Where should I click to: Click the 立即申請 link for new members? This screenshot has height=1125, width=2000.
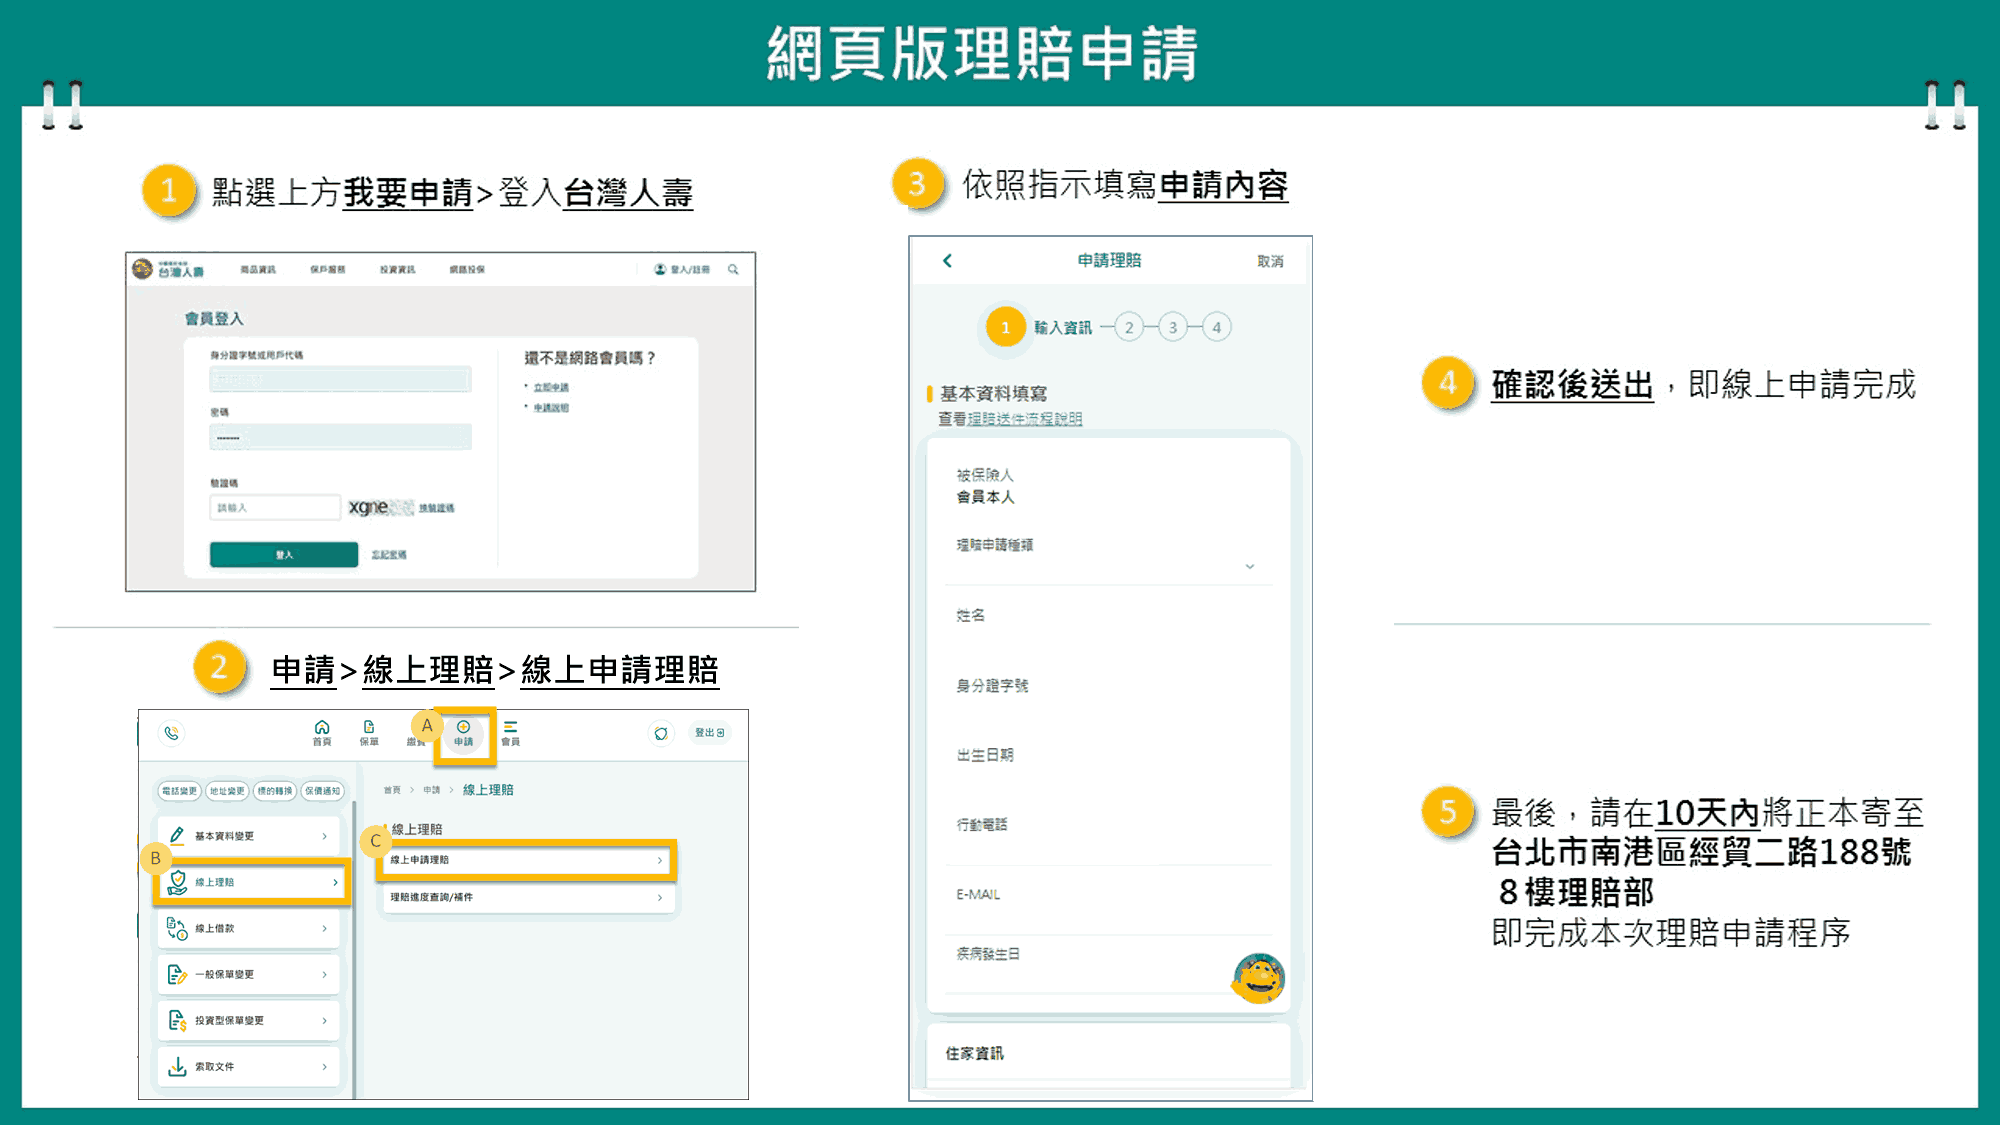[x=551, y=387]
